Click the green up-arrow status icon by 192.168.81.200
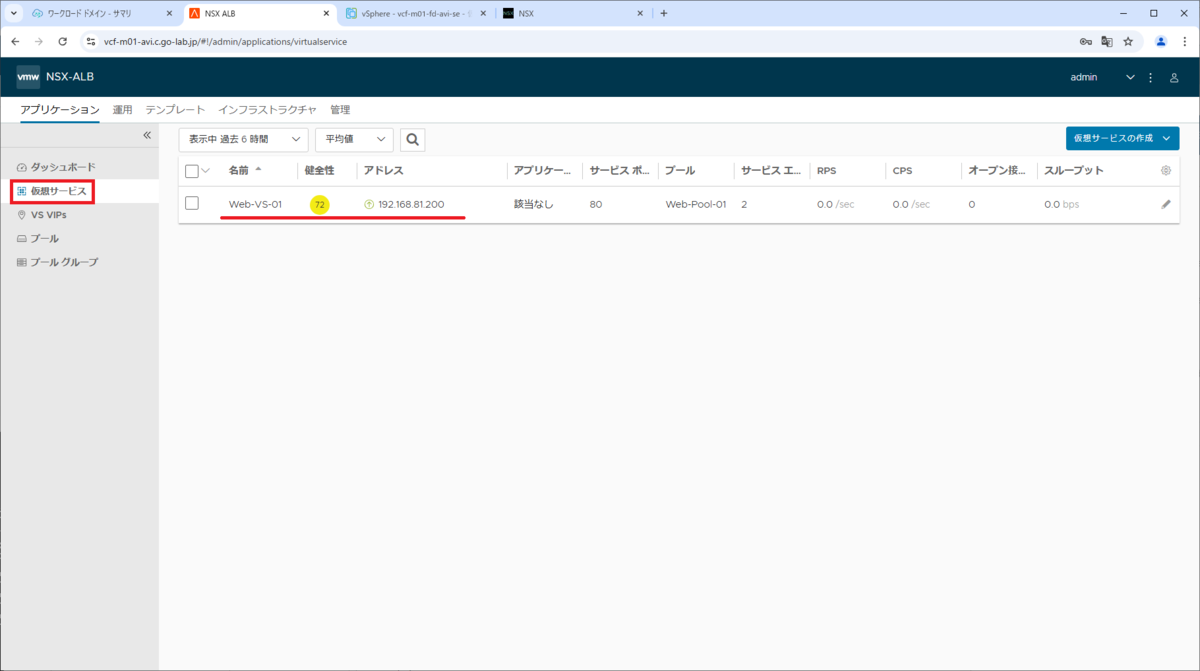The height and width of the screenshot is (671, 1200). [369, 204]
